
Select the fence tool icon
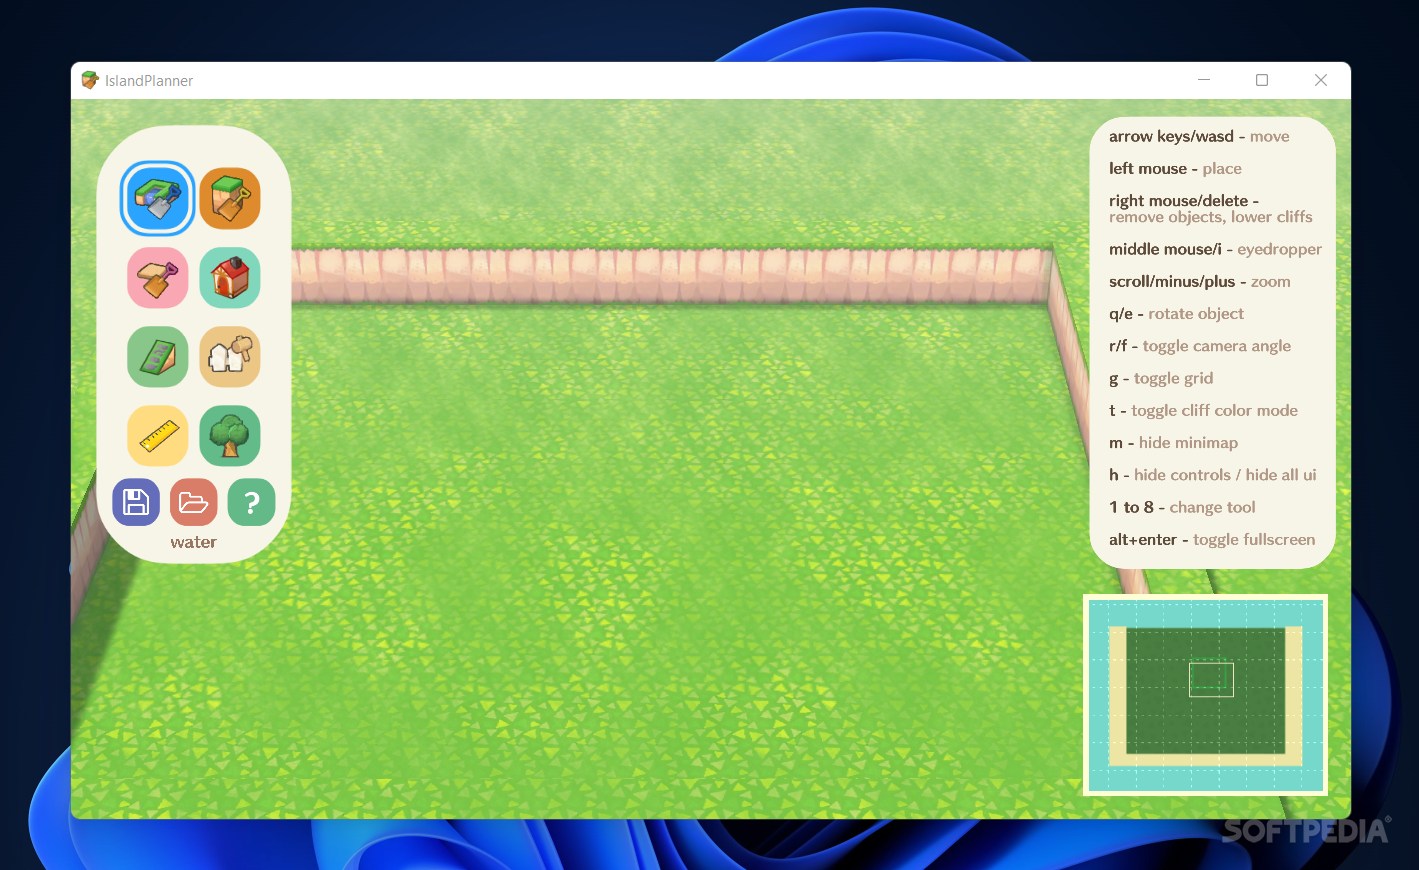pos(230,357)
